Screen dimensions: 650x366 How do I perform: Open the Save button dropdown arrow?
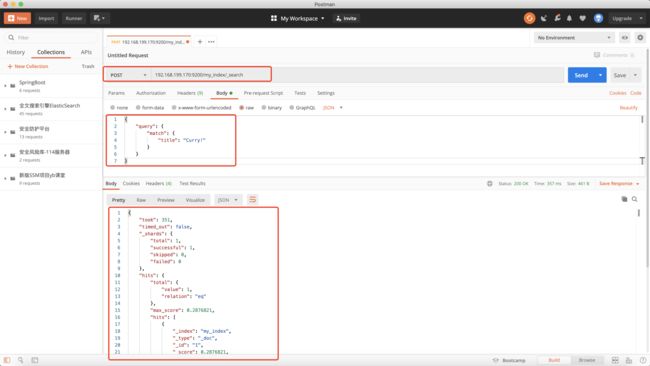pyautogui.click(x=635, y=75)
